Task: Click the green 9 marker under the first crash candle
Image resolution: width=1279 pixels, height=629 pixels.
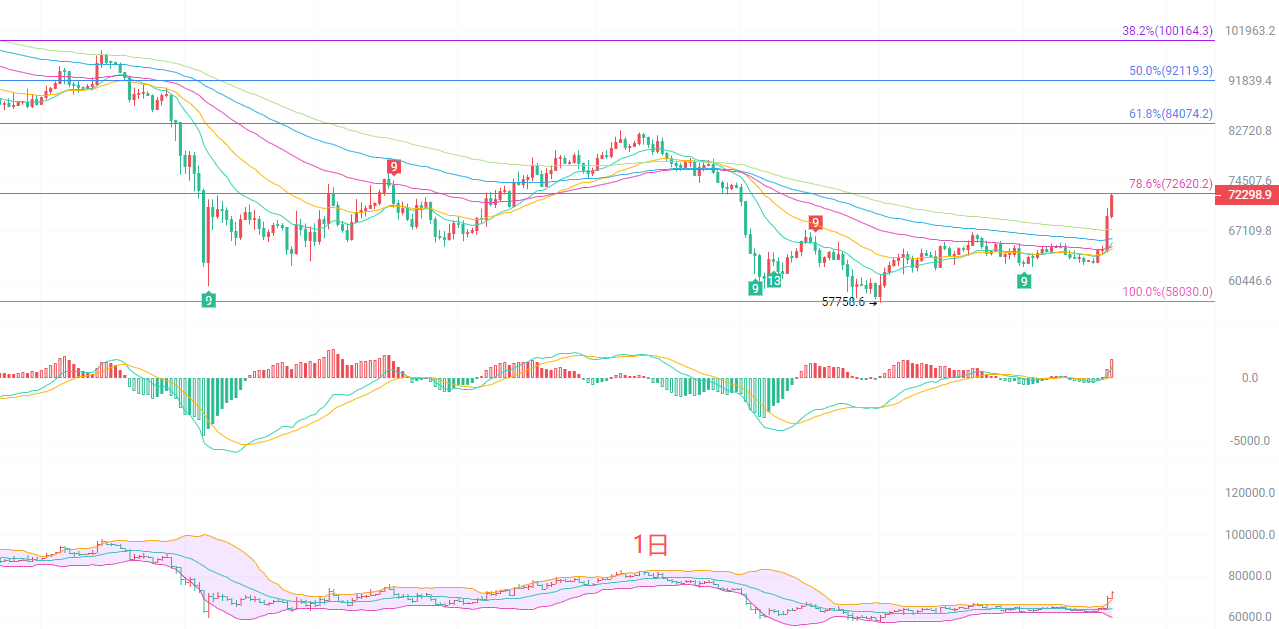Action: pos(208,299)
